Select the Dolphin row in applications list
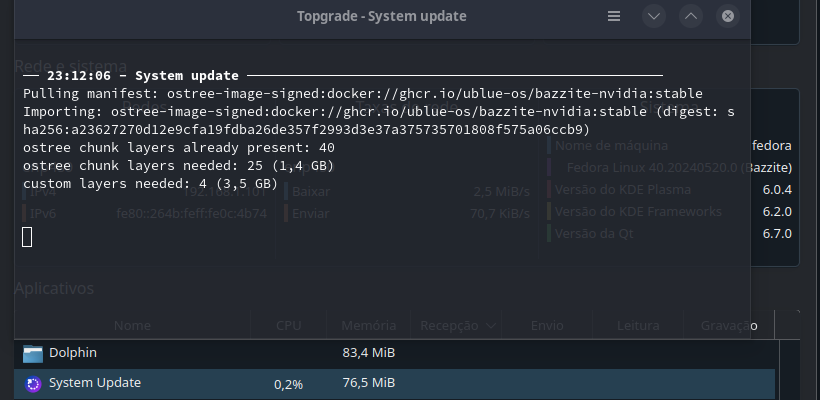Image resolution: width=820 pixels, height=400 pixels. tap(200, 353)
